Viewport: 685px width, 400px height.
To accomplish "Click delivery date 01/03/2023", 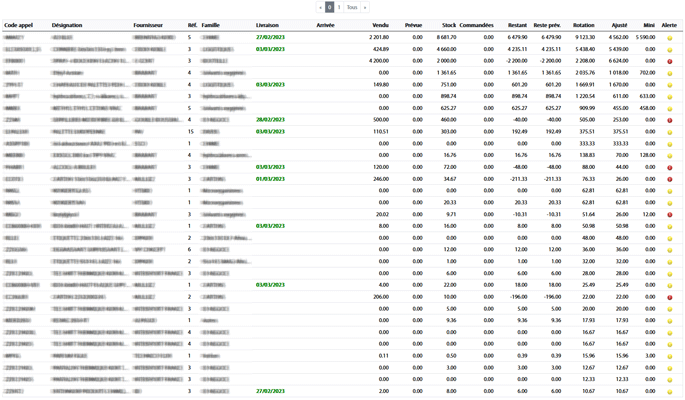I will (x=270, y=179).
